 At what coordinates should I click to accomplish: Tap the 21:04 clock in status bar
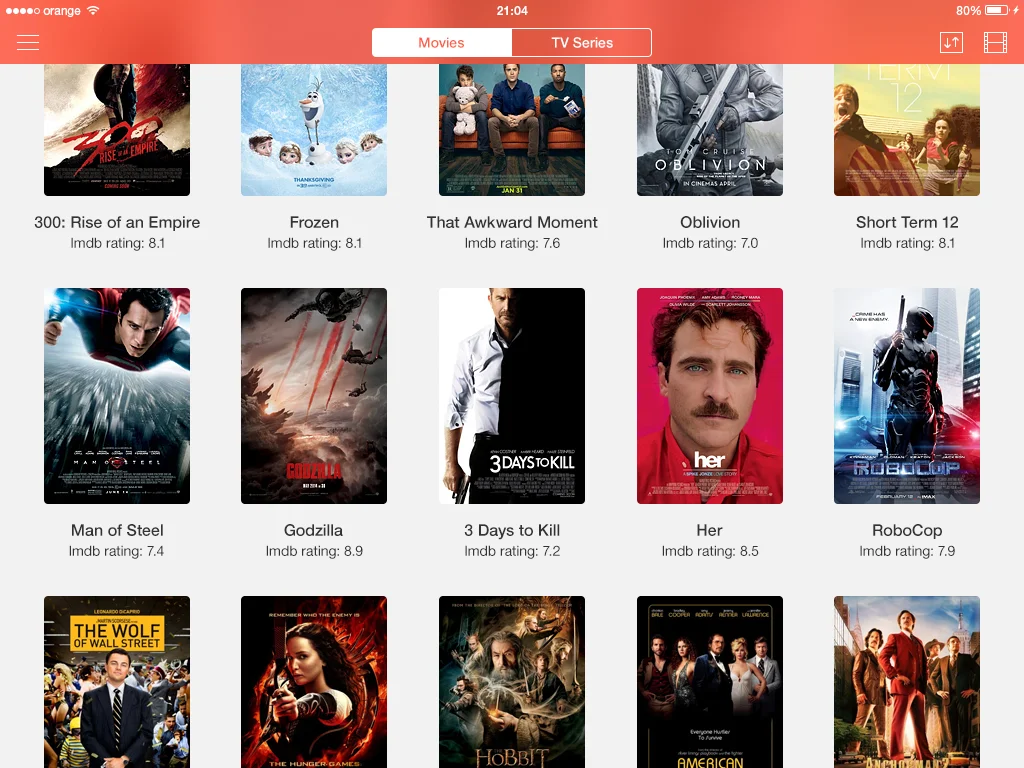point(512,10)
